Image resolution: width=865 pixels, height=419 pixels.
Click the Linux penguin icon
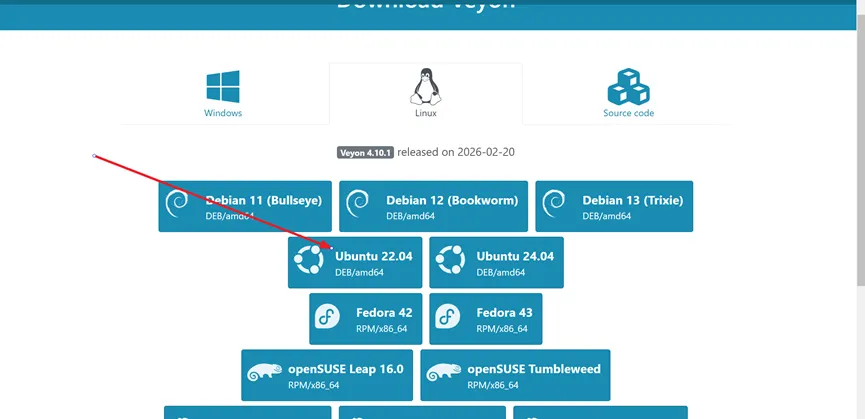tap(425, 87)
